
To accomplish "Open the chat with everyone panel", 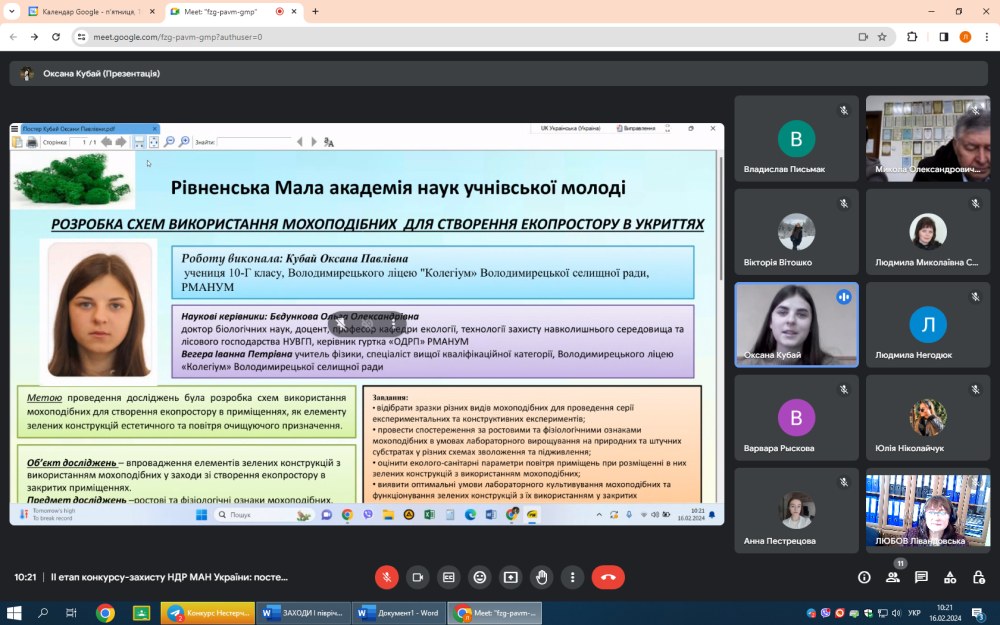I will point(921,577).
